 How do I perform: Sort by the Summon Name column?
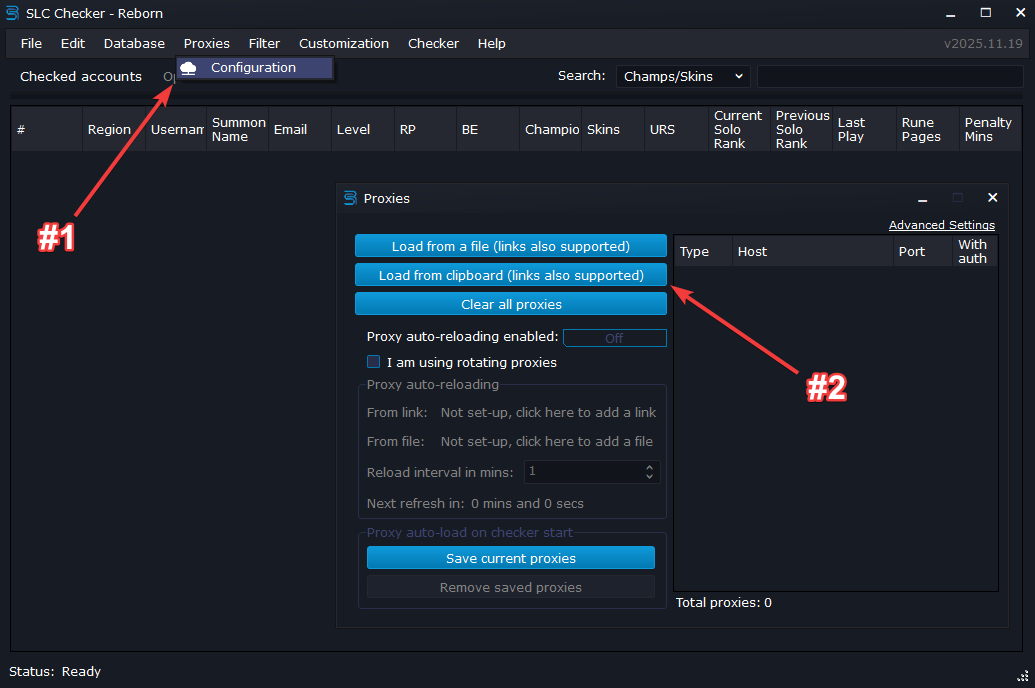[x=238, y=129]
